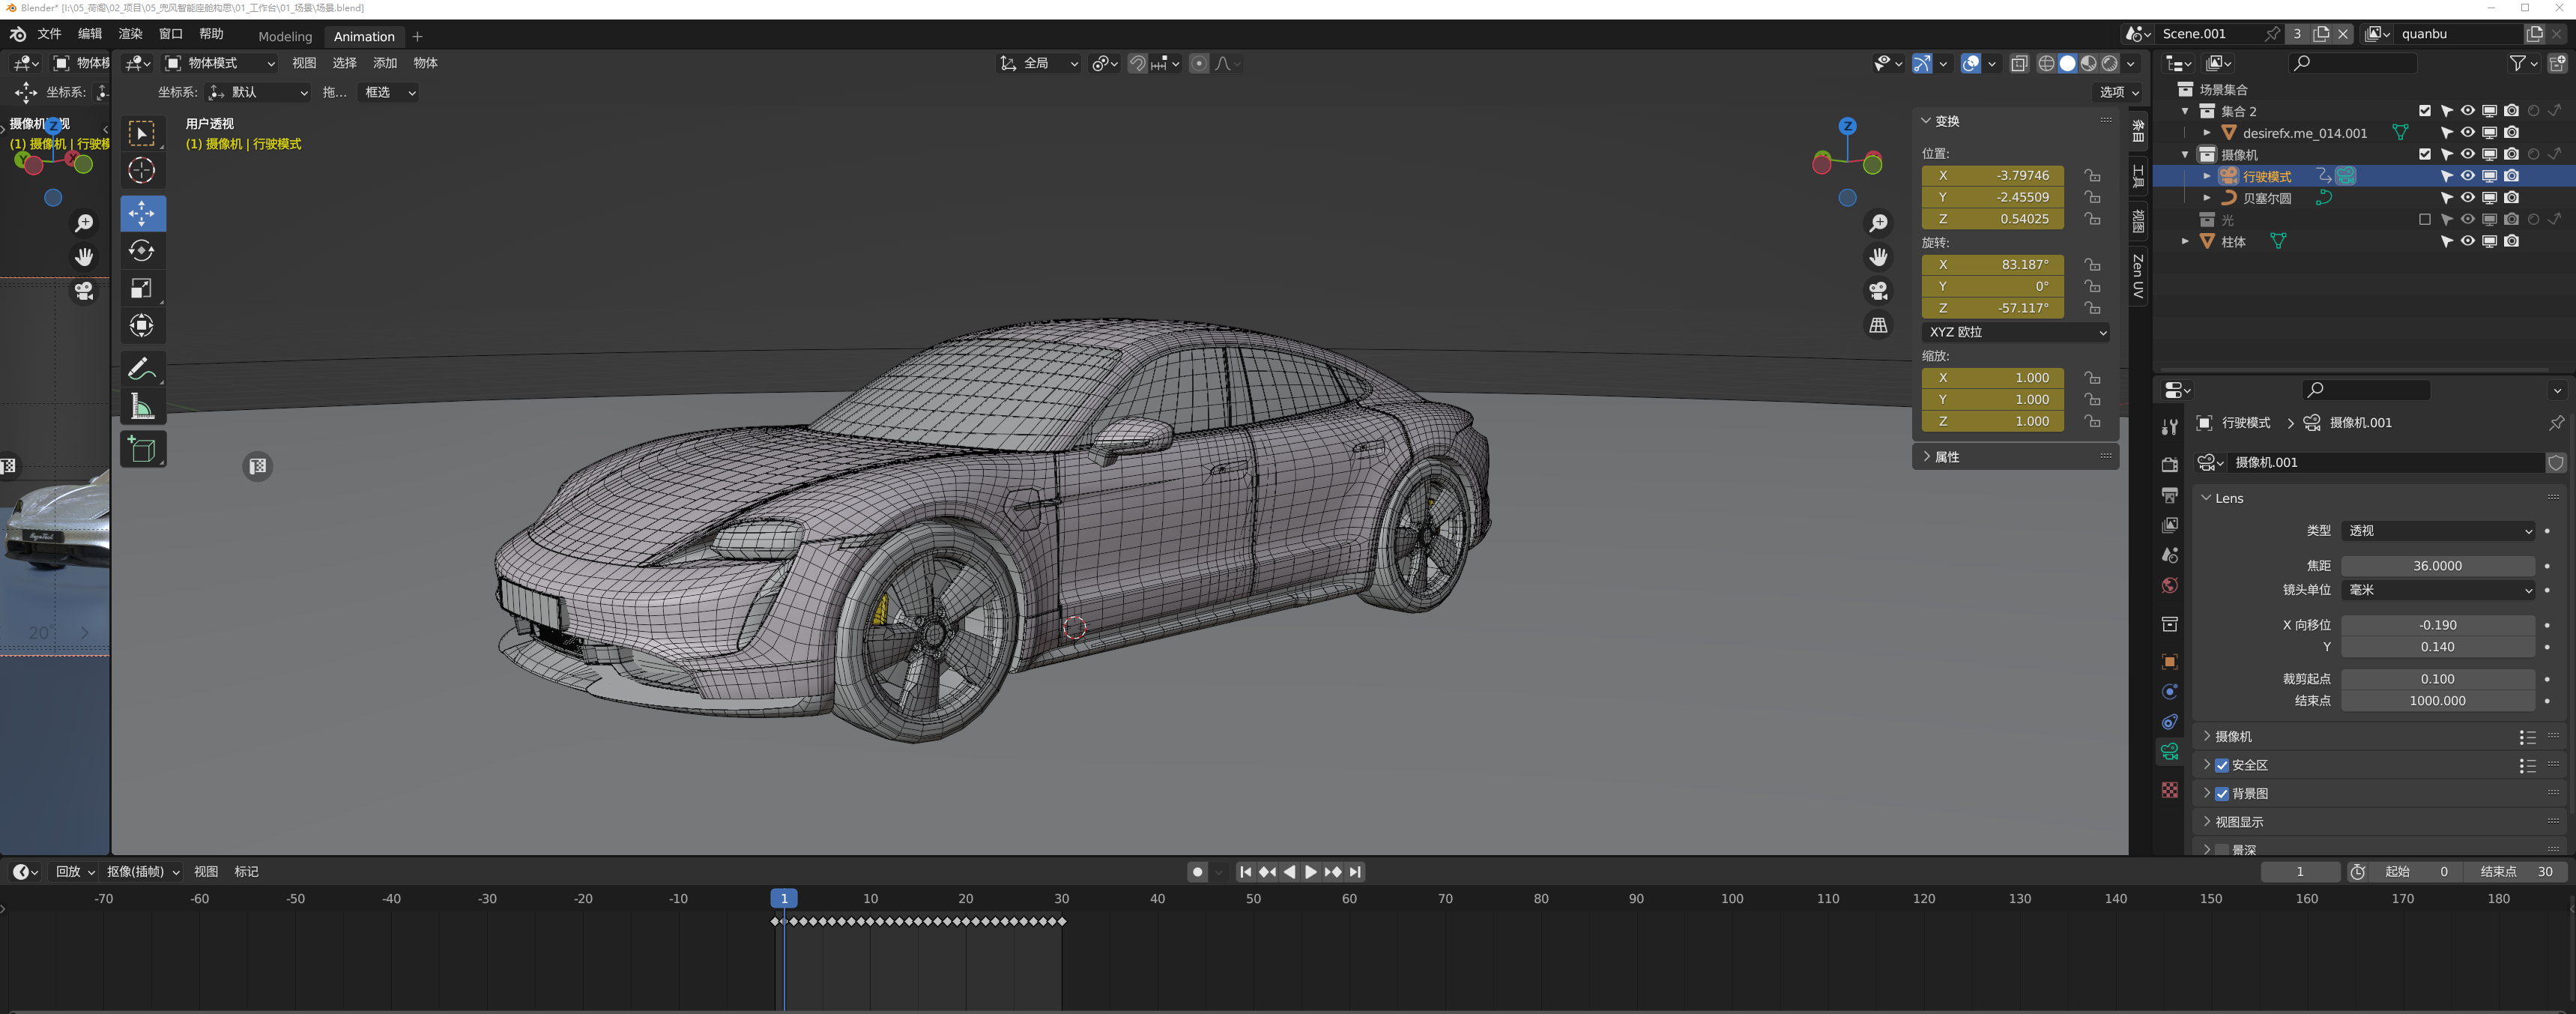Open the Object properties tab
The width and height of the screenshot is (2576, 1014).
[x=2169, y=661]
